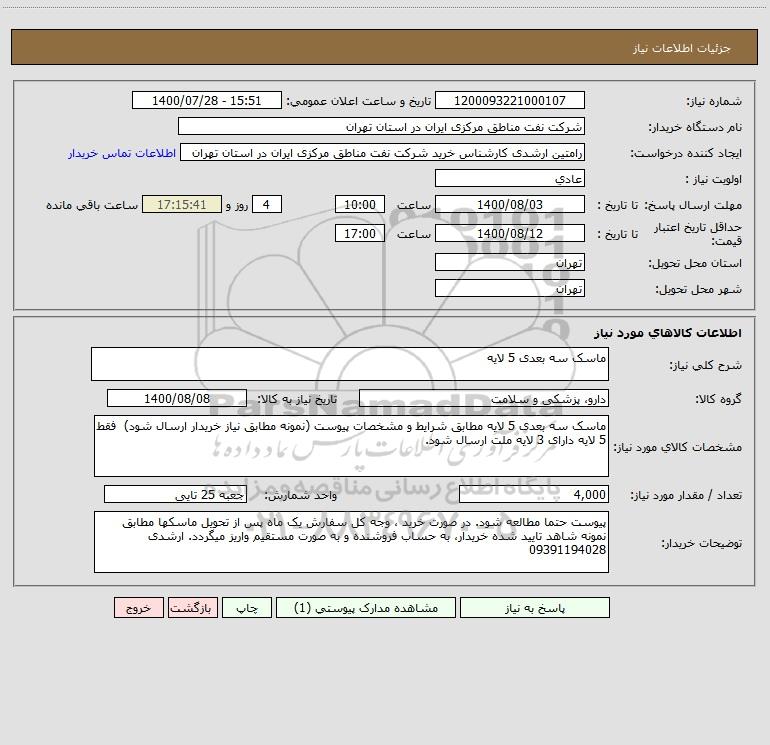Click the label توضیحات خریدار

(701, 544)
